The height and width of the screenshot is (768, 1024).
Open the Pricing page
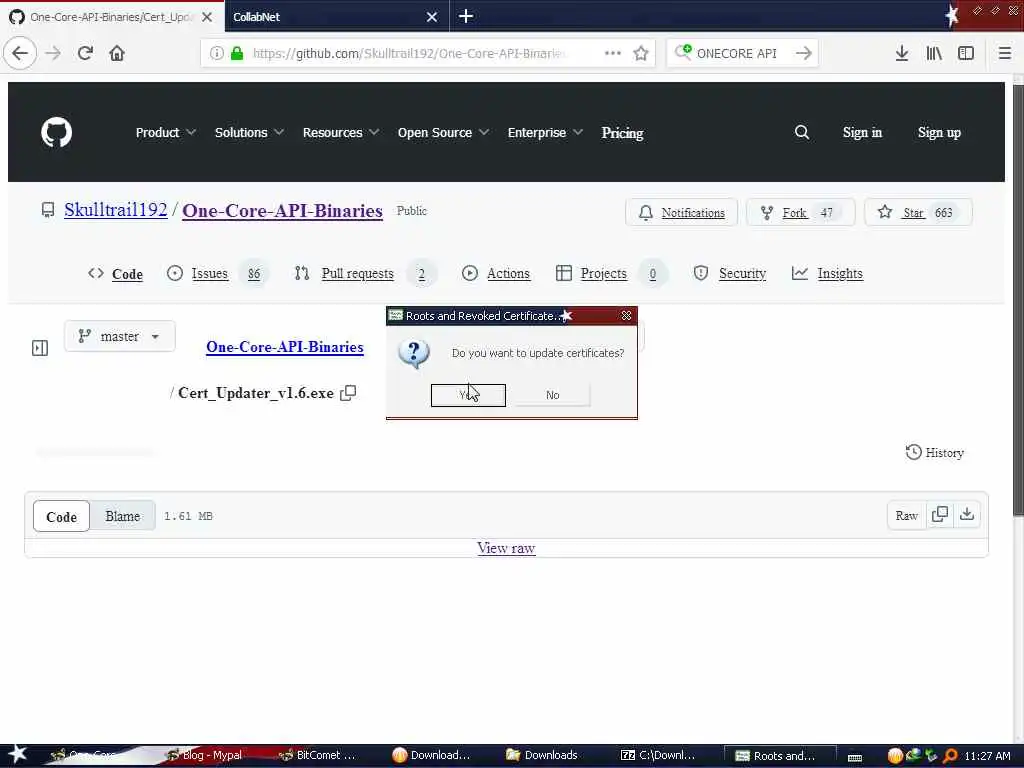tap(622, 133)
